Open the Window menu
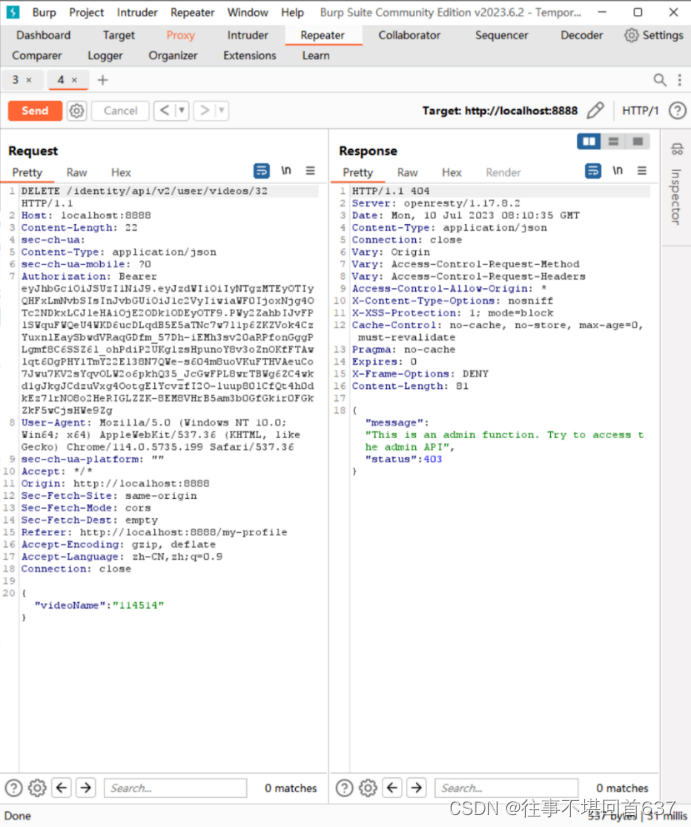691x827 pixels. (x=247, y=12)
